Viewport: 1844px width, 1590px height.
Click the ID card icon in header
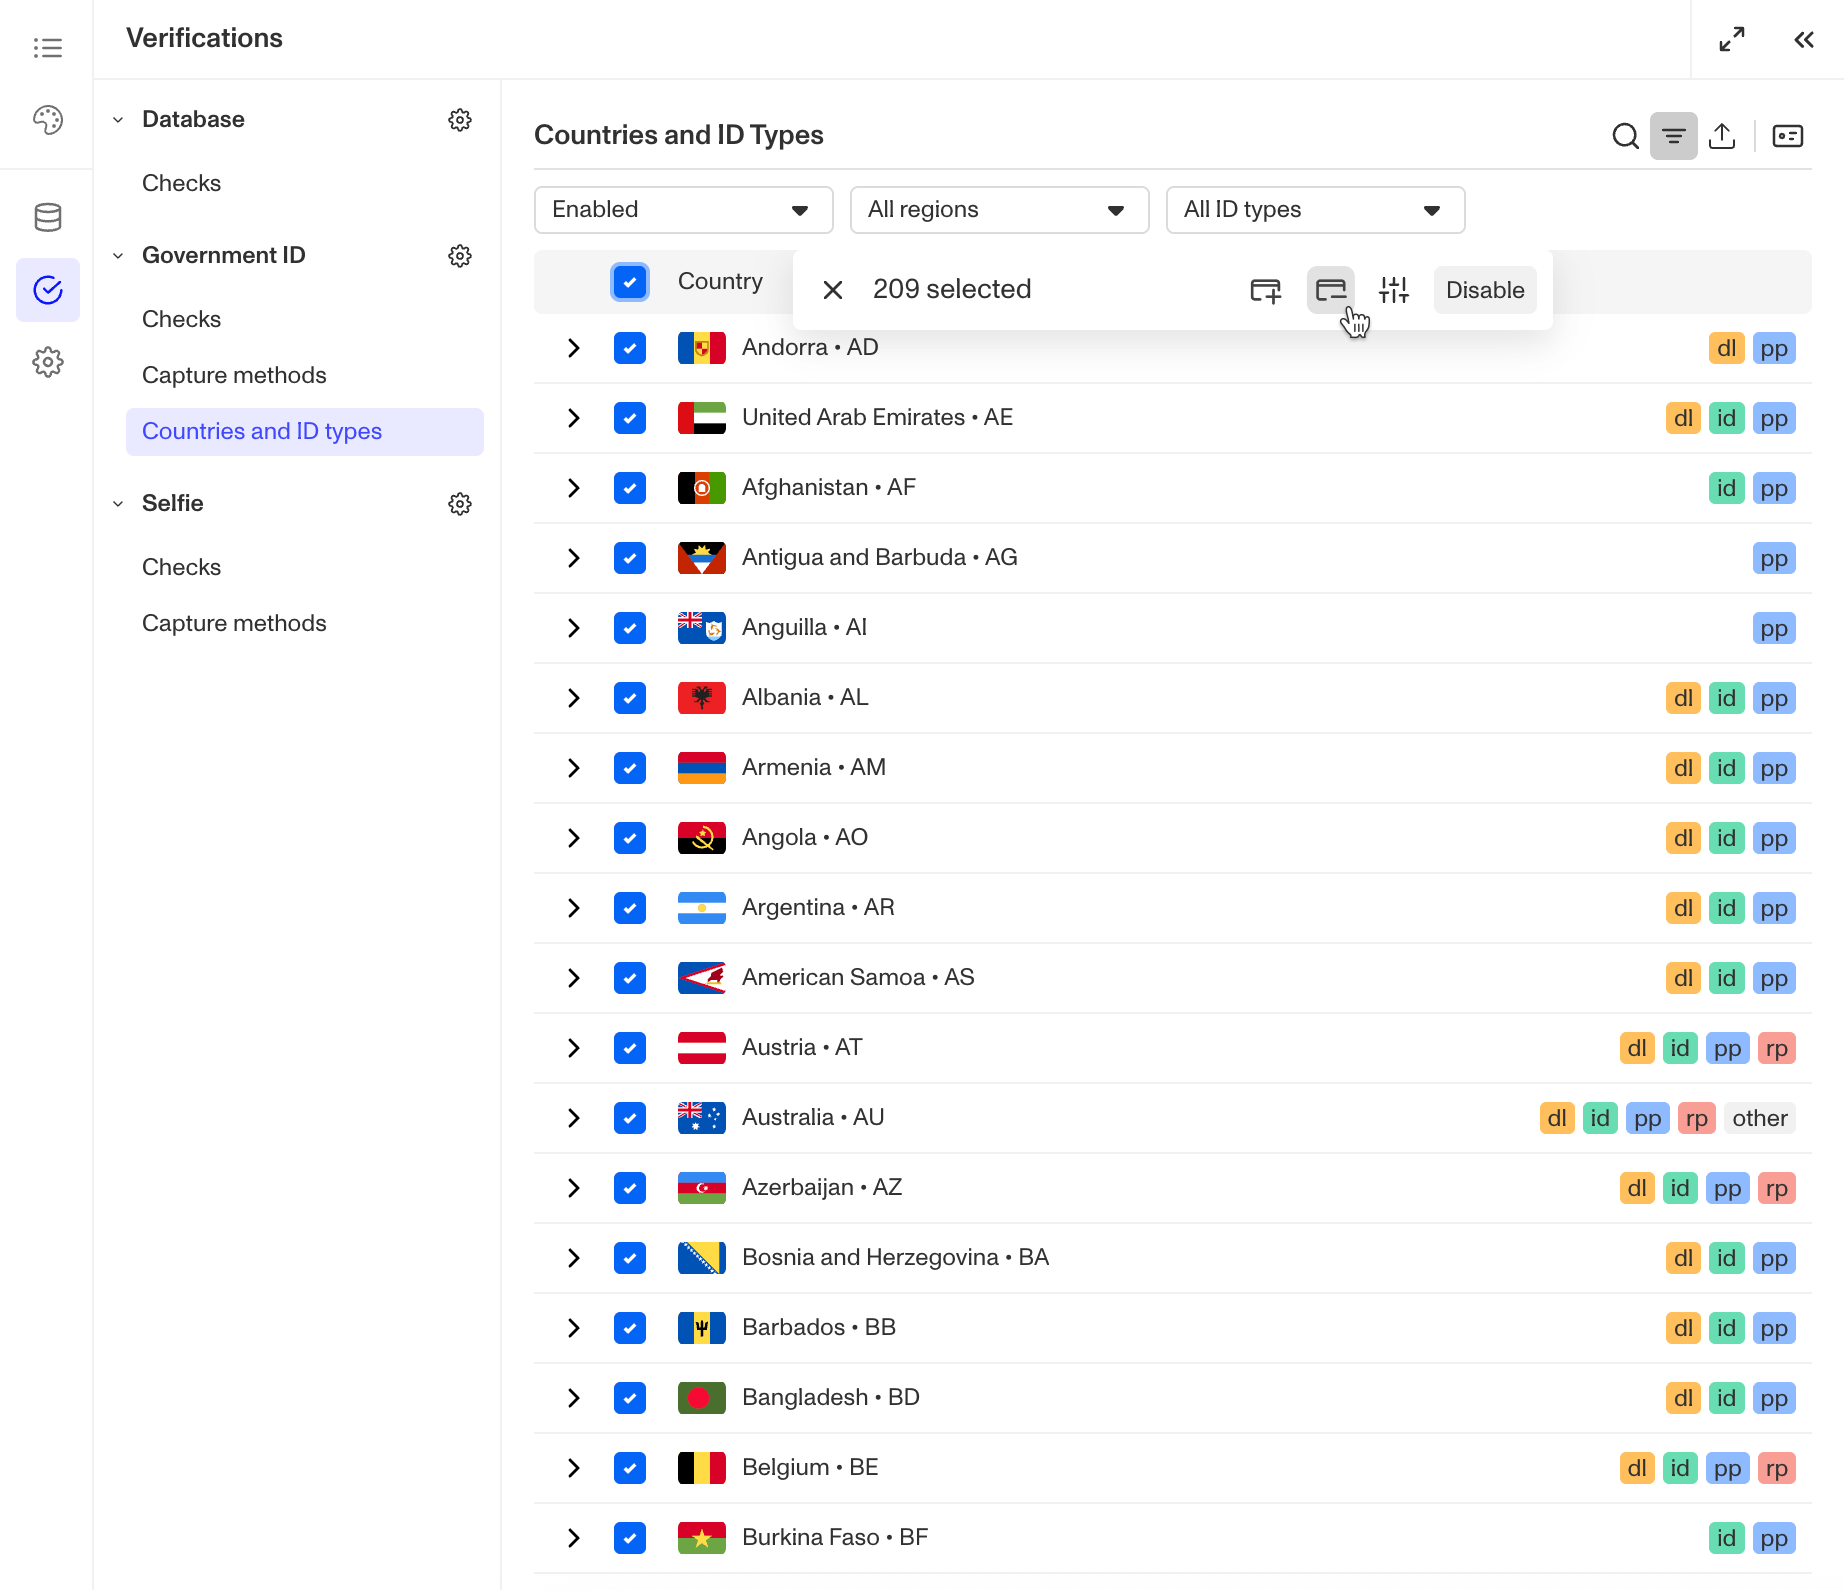(1788, 136)
